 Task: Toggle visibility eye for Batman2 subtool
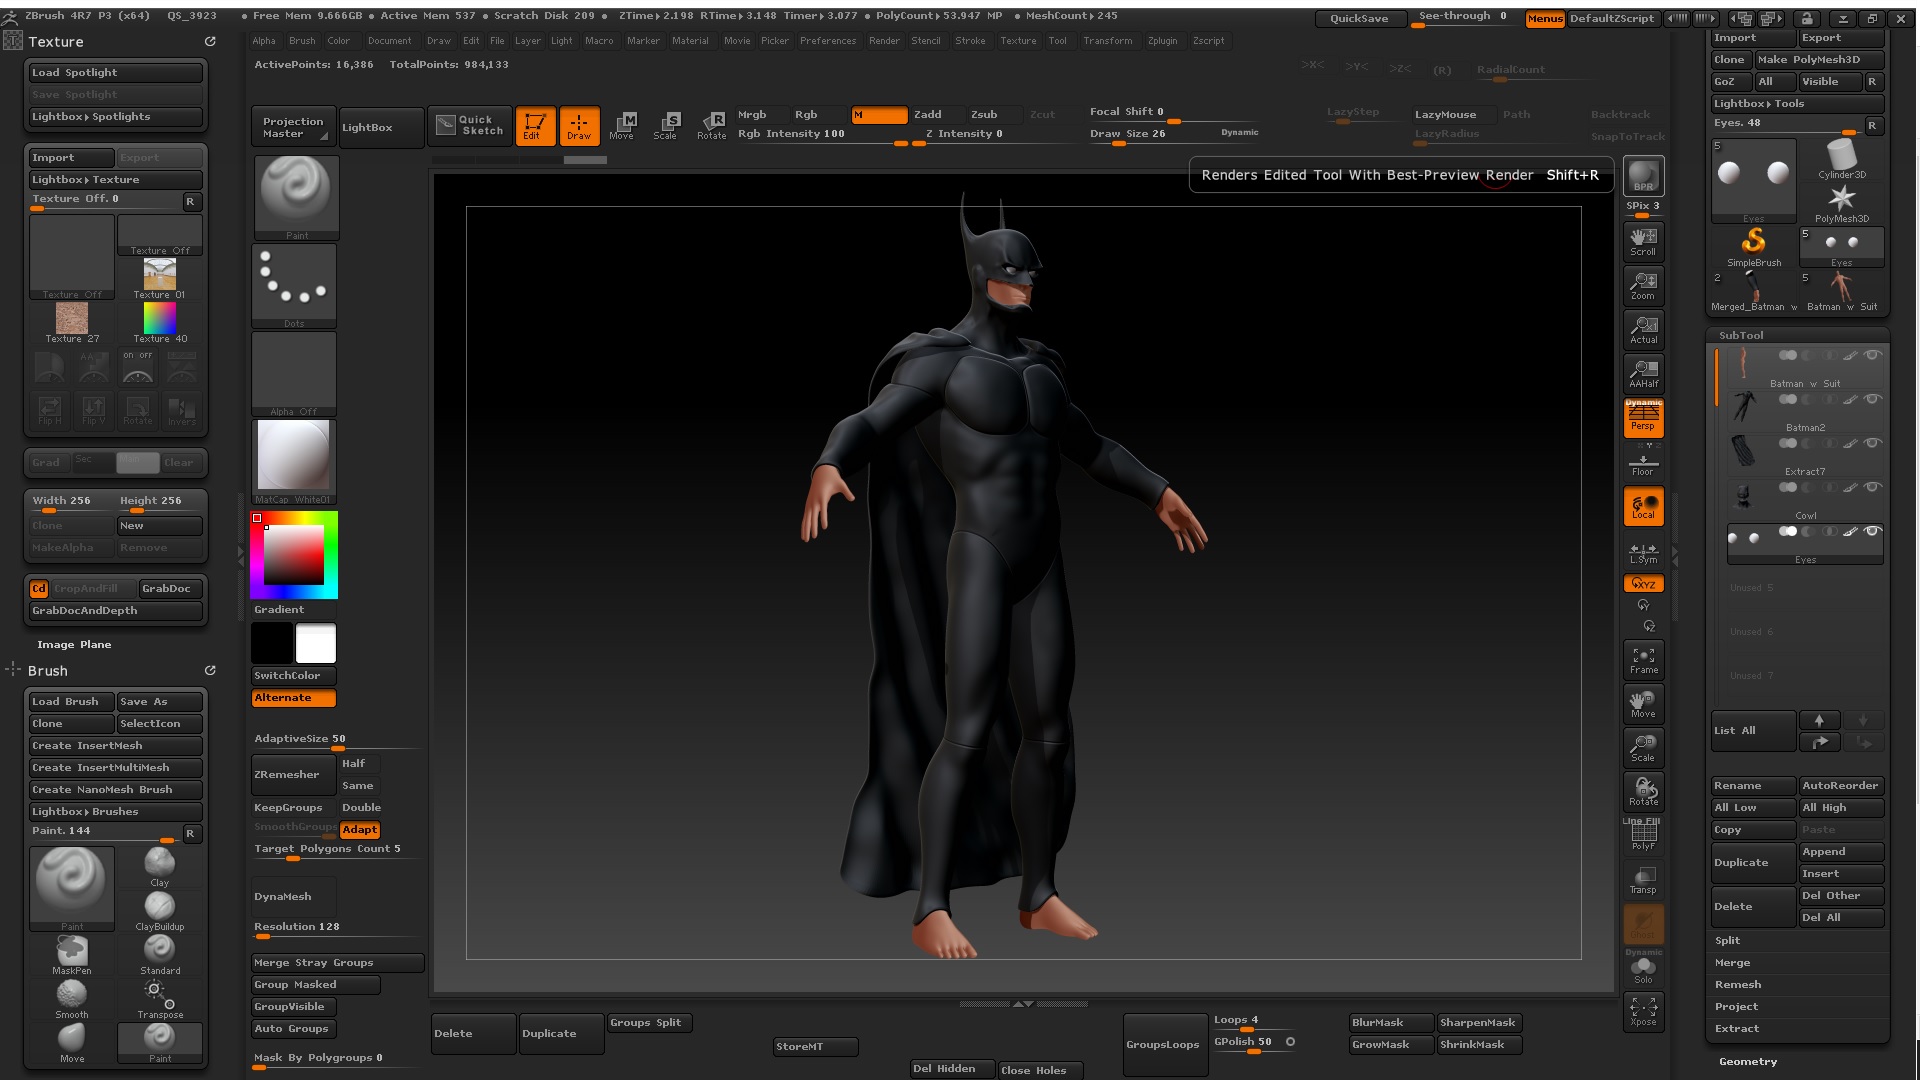tap(1872, 399)
